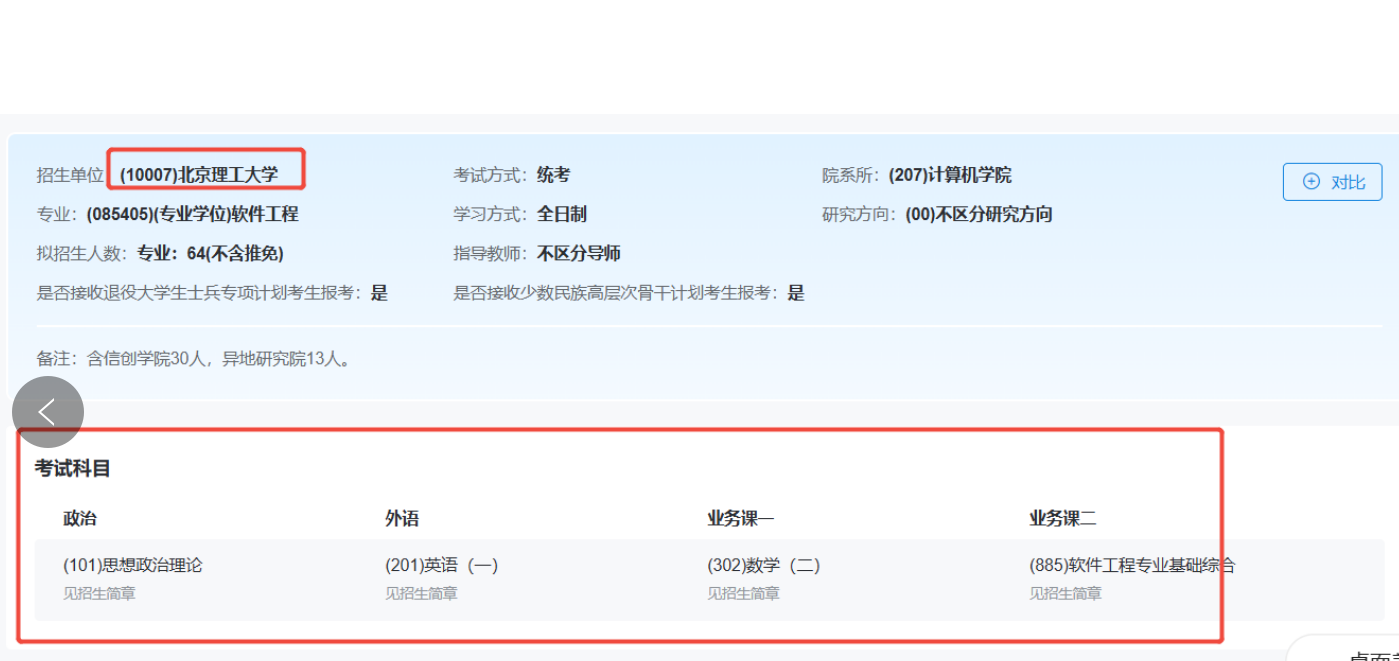
Task: Click the 考试科目 section heading
Action: click(73, 468)
